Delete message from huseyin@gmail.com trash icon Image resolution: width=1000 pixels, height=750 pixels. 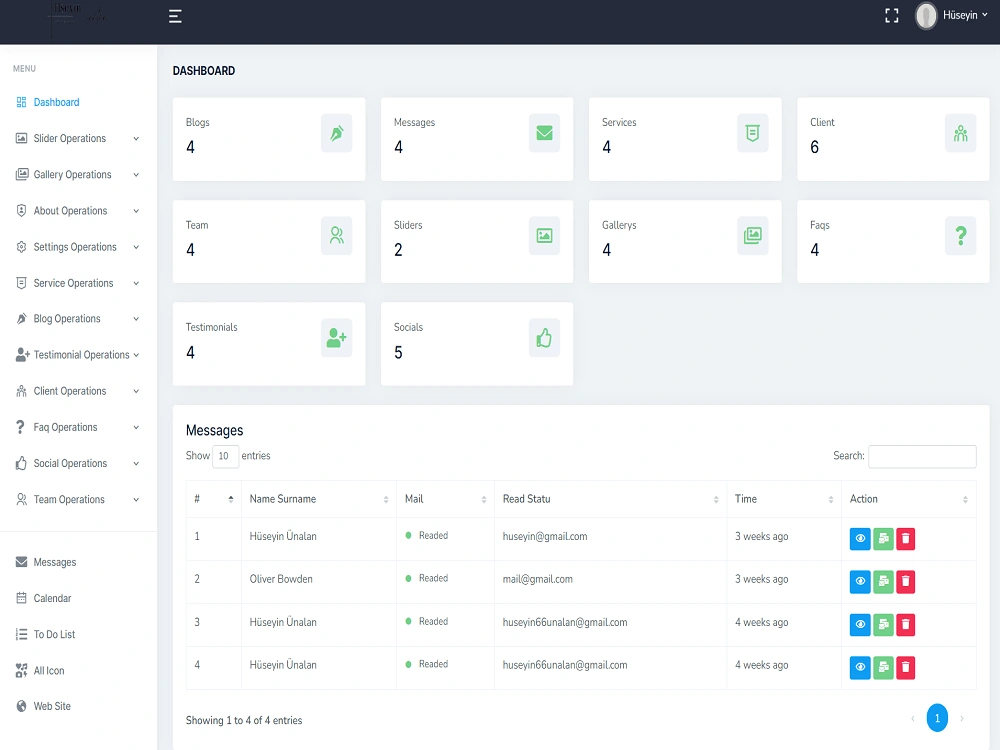[906, 540]
